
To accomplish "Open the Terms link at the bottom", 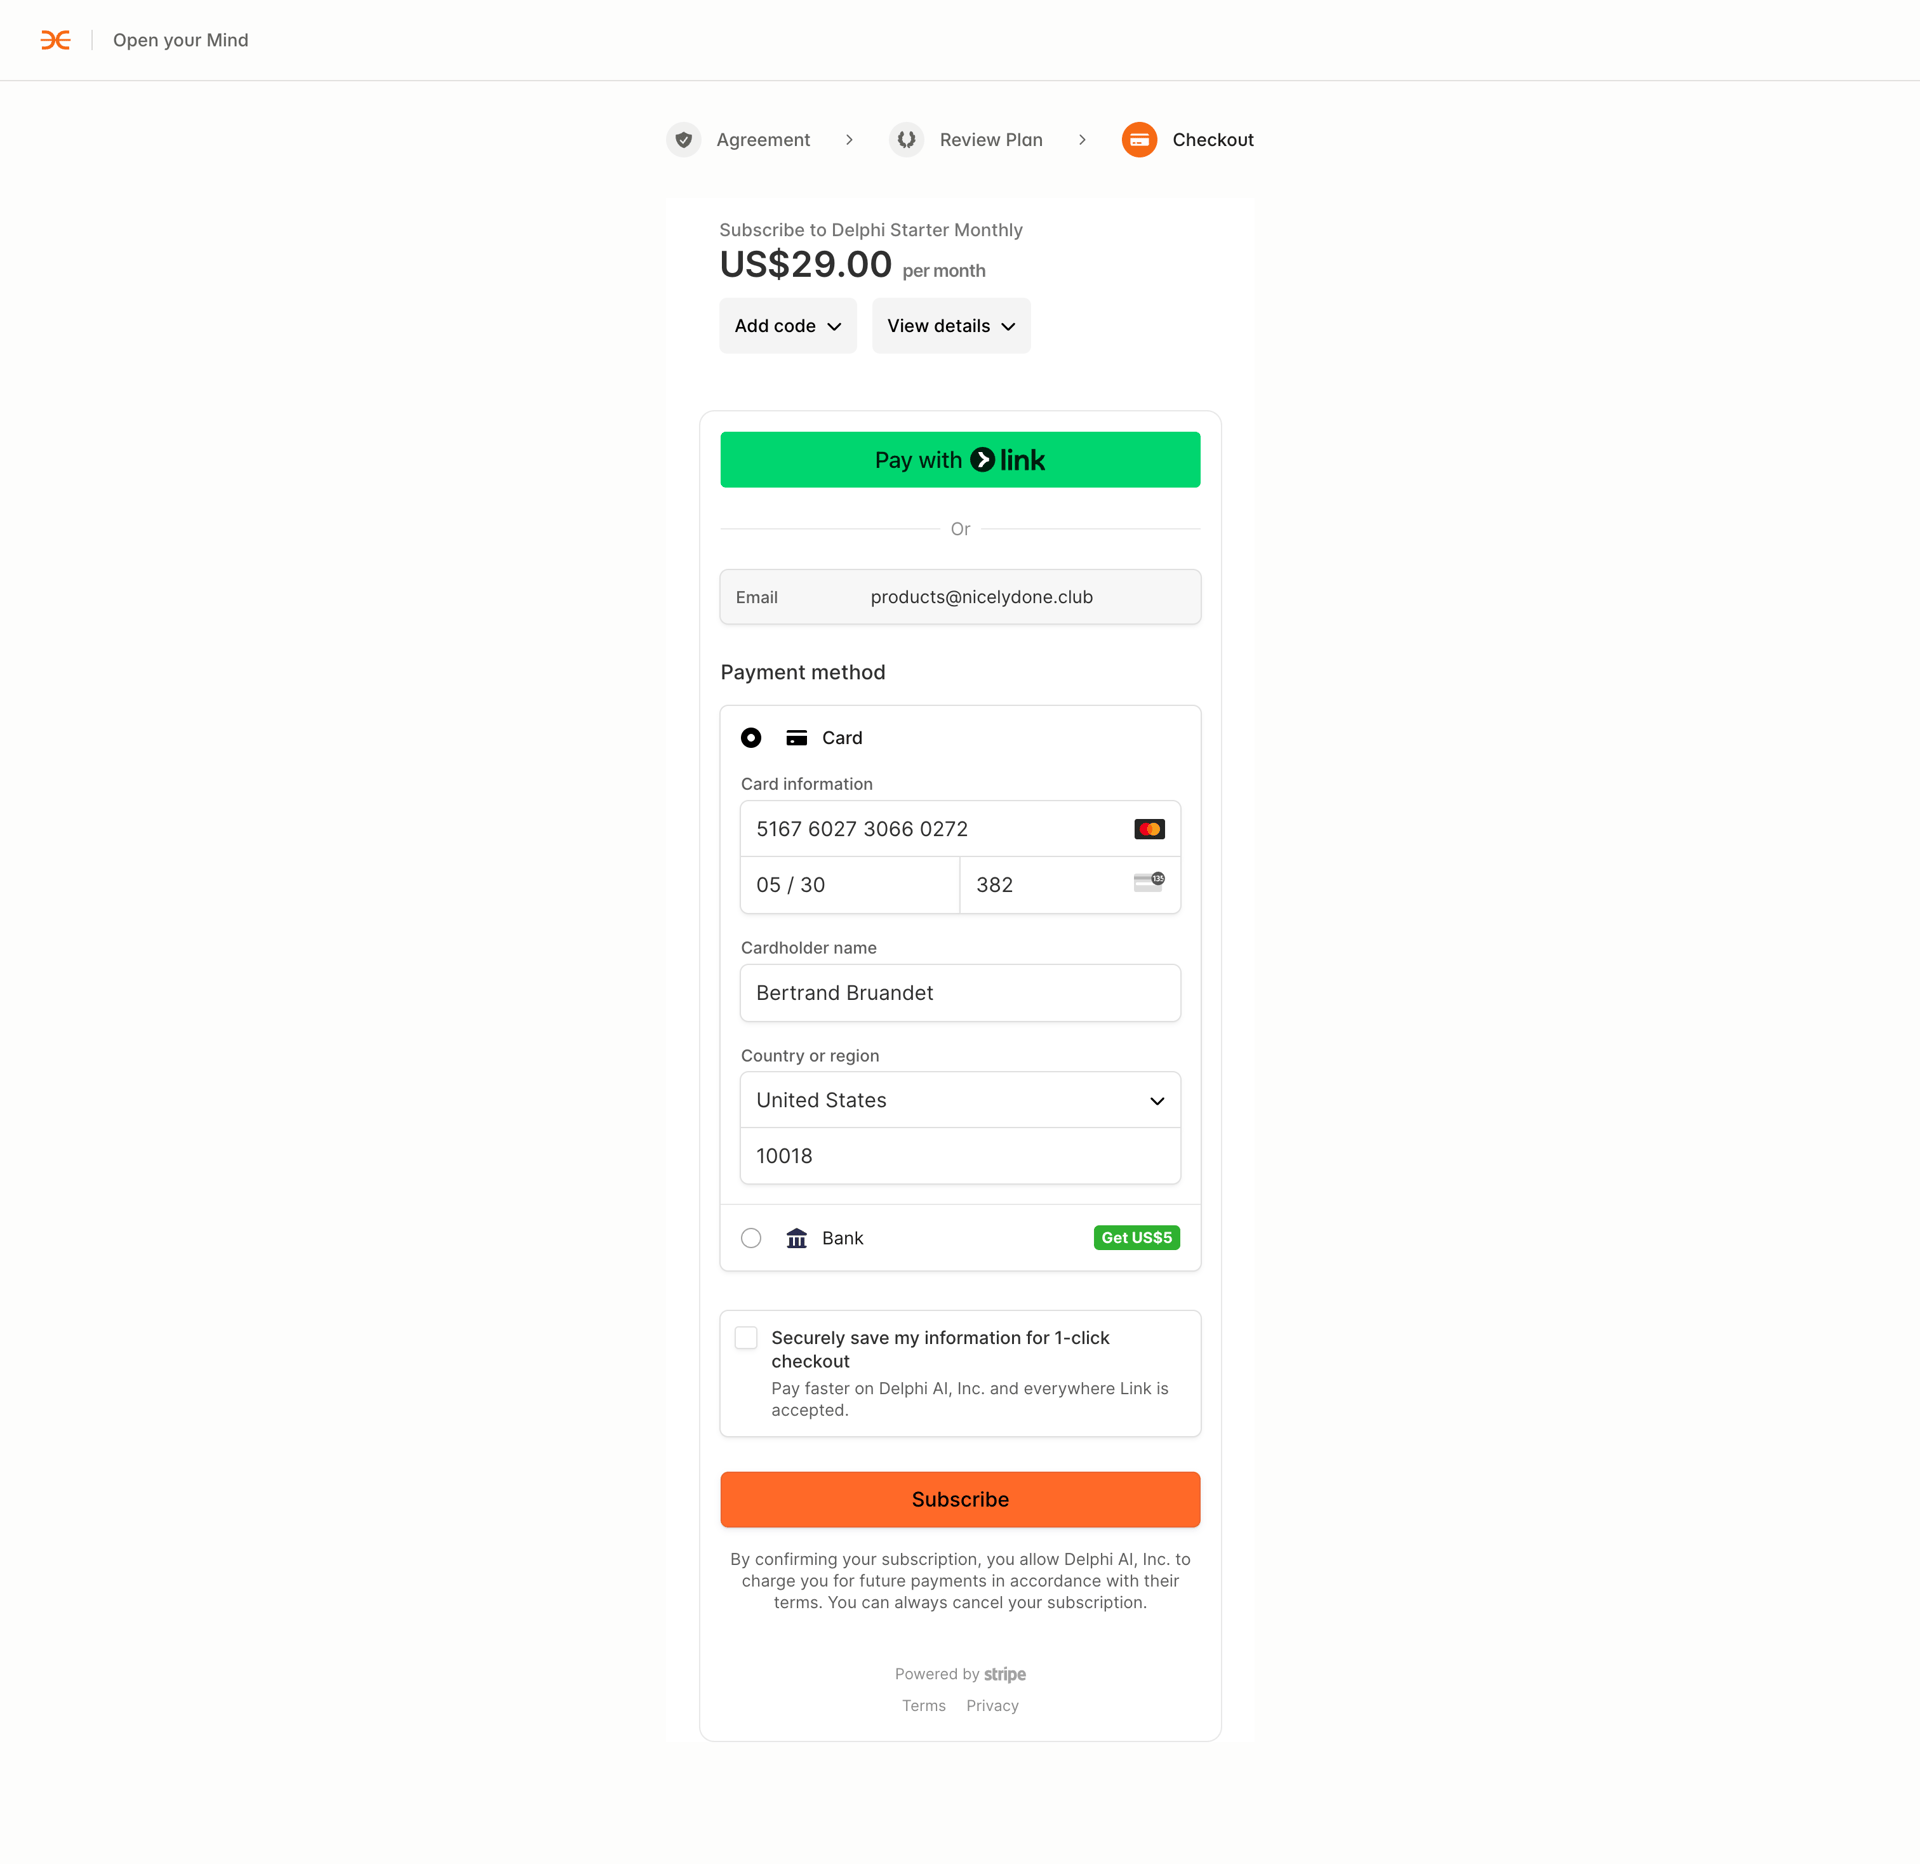I will coord(923,1705).
